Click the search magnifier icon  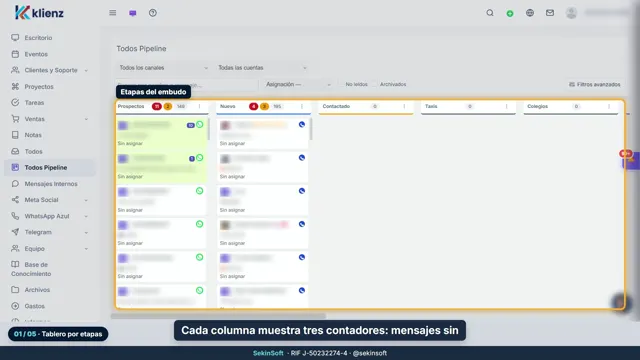(x=490, y=13)
